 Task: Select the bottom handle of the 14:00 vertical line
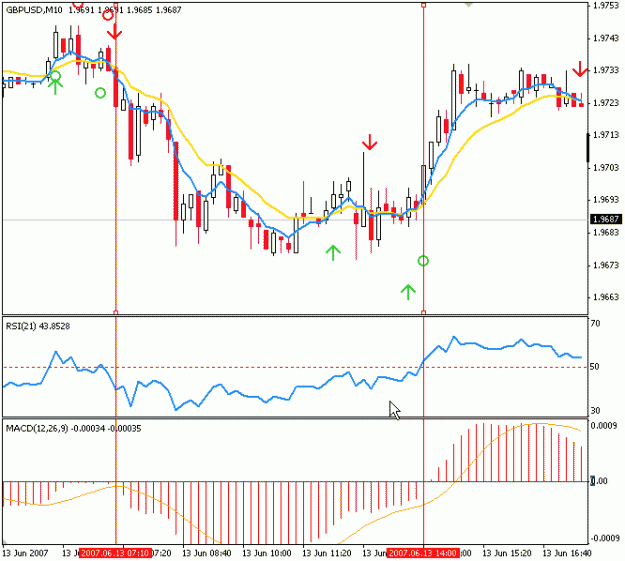[423, 313]
